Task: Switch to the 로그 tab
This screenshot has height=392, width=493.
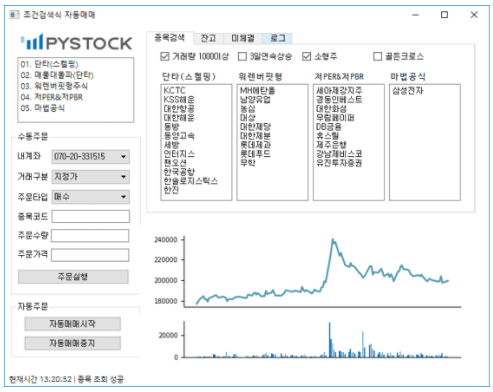Action: coord(278,38)
